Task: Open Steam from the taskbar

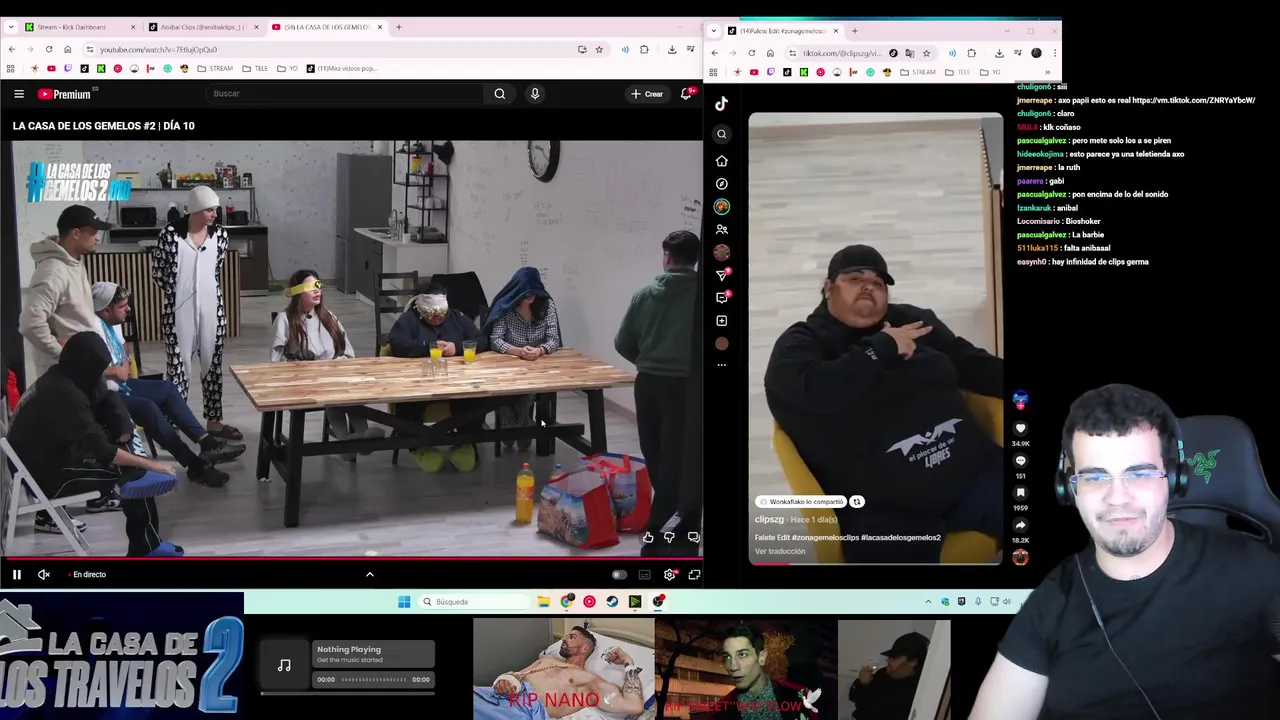Action: (612, 602)
